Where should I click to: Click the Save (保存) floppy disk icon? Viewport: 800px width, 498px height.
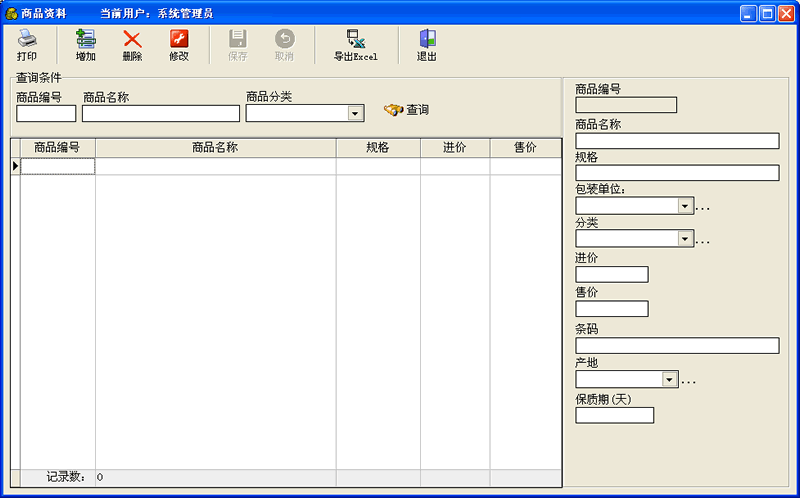pyautogui.click(x=237, y=40)
